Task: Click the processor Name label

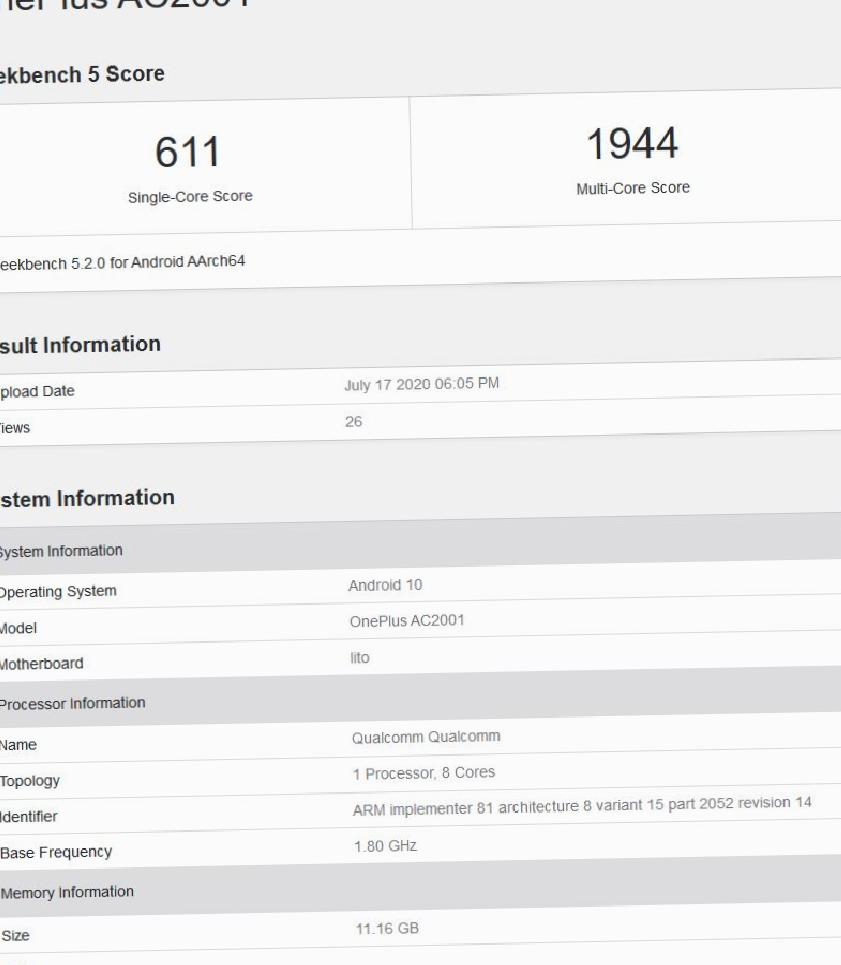Action: pos(18,745)
